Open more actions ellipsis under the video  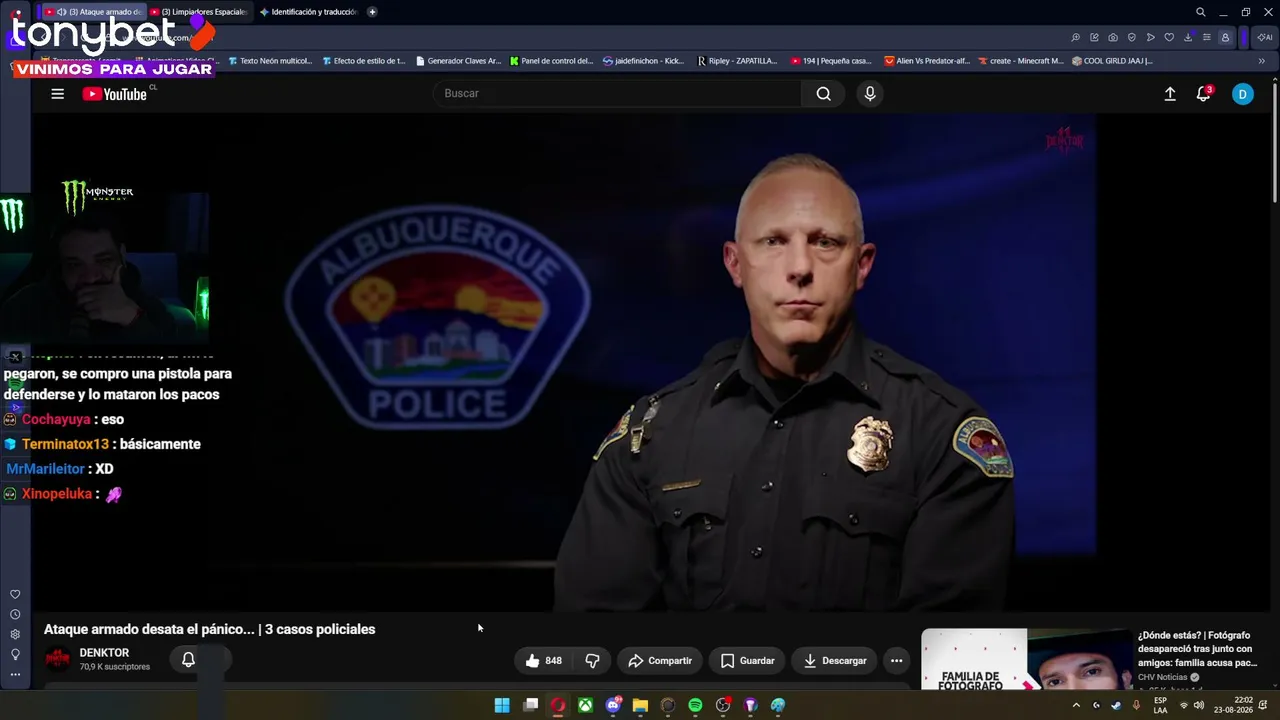(896, 660)
